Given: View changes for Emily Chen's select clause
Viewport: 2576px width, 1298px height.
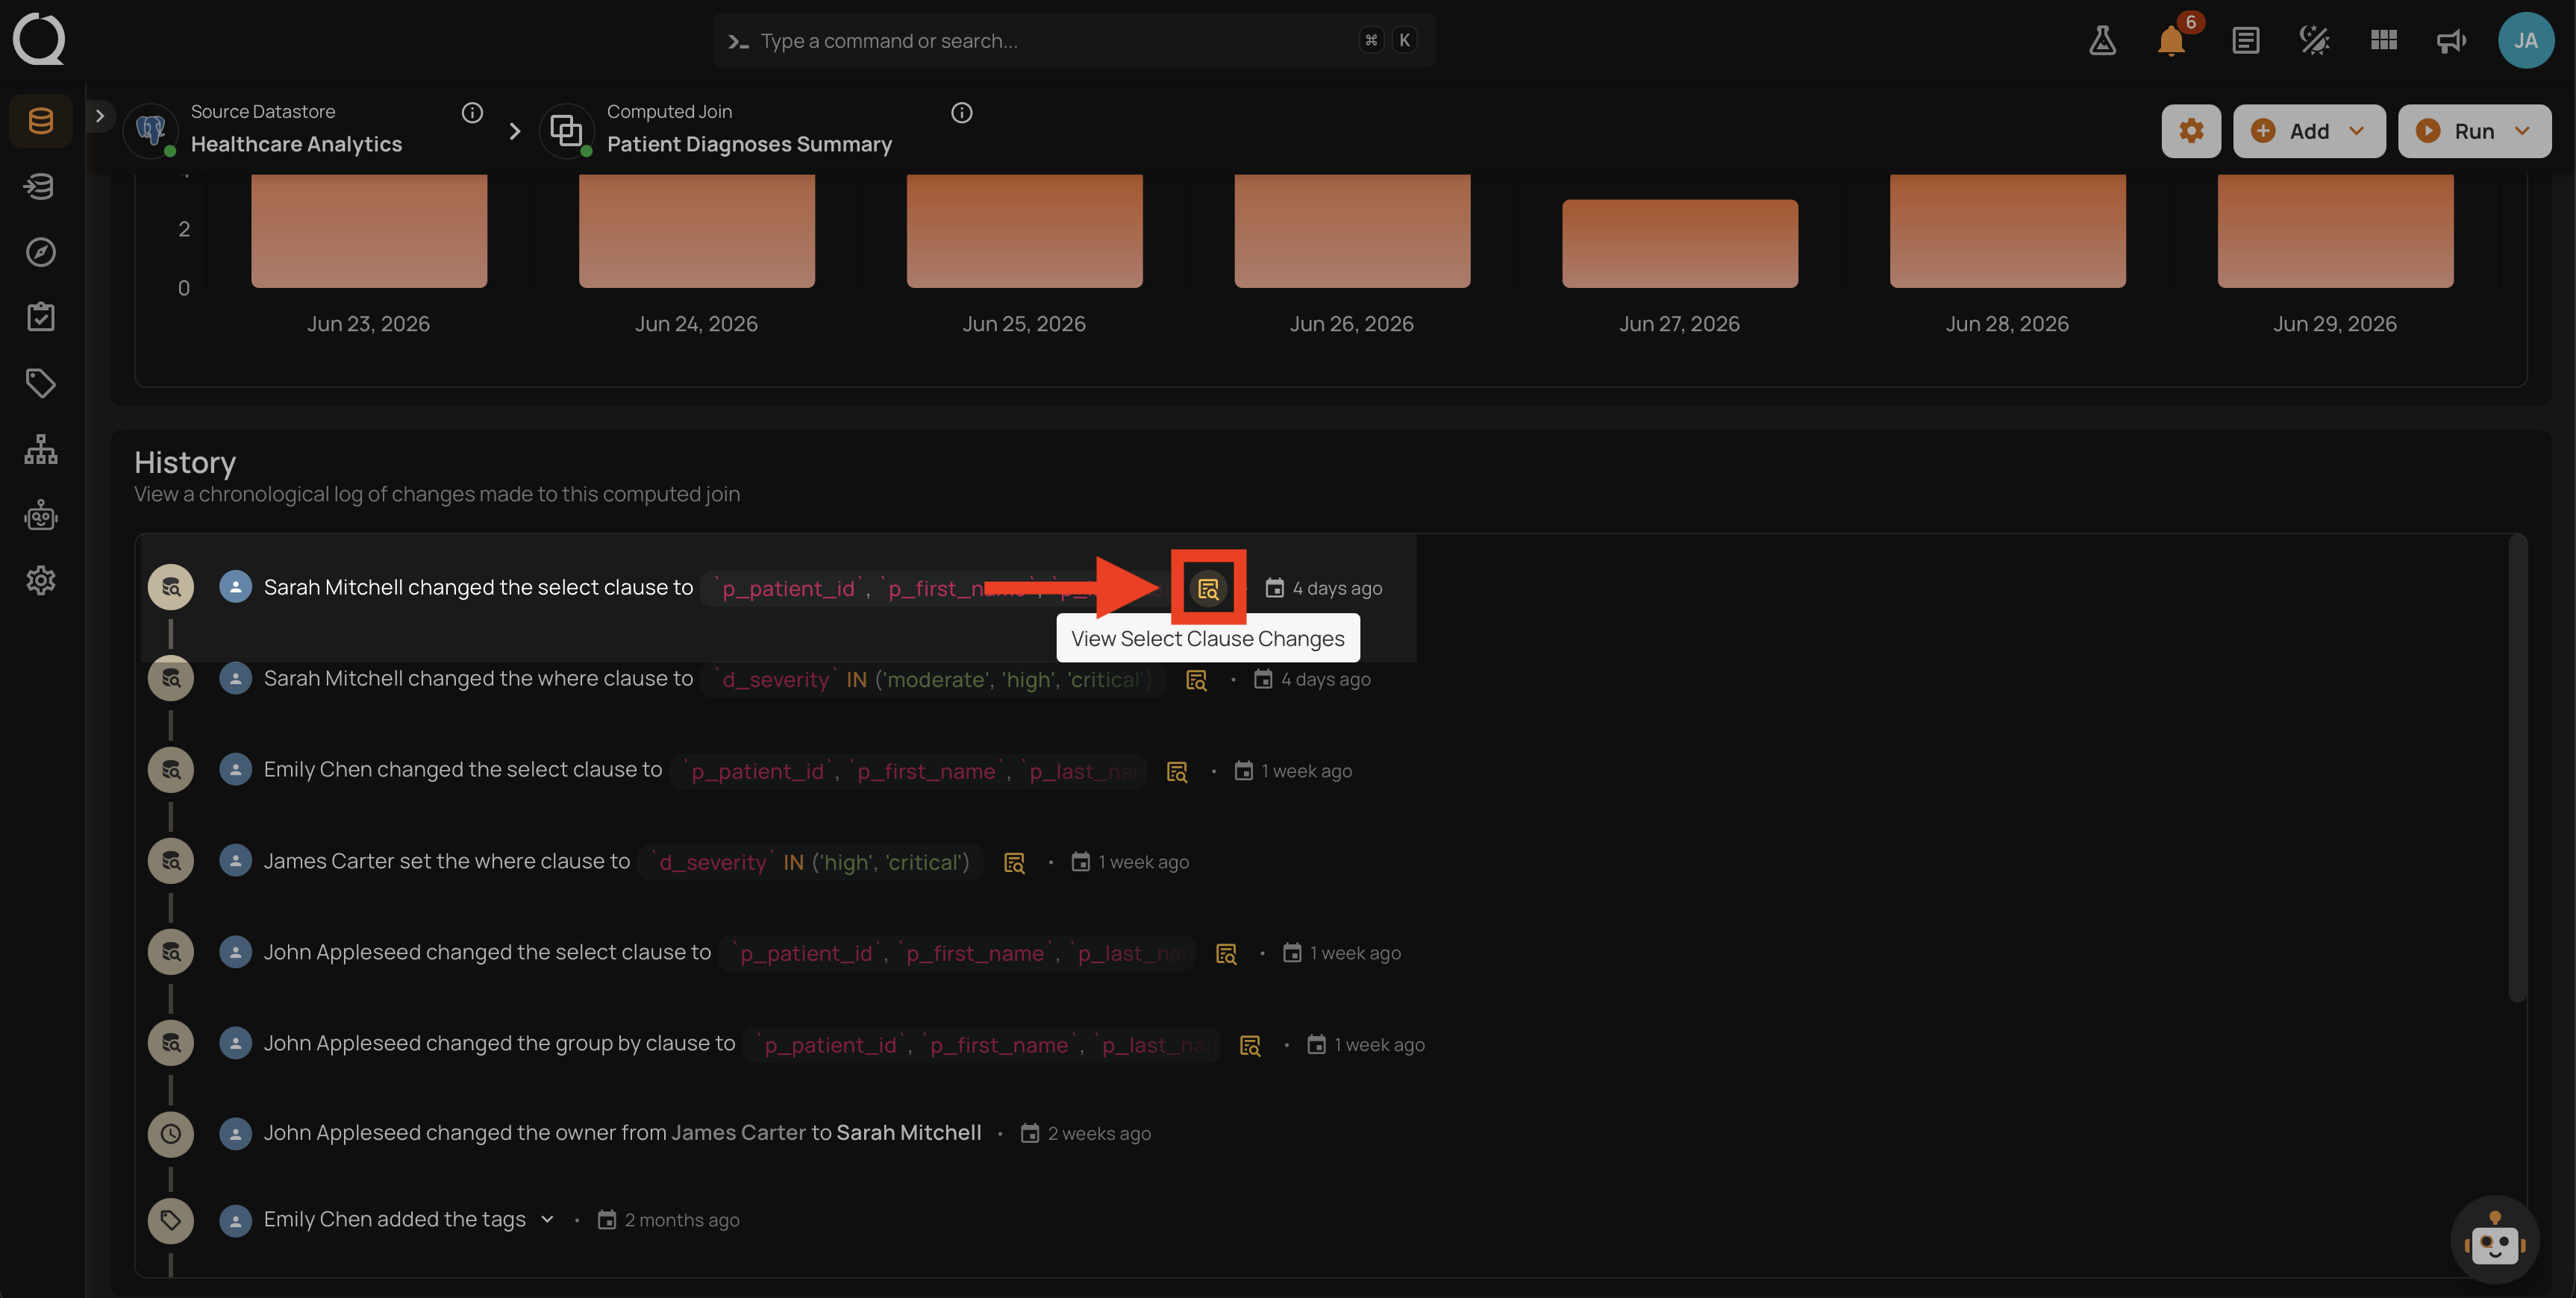Looking at the screenshot, I should click(x=1177, y=772).
